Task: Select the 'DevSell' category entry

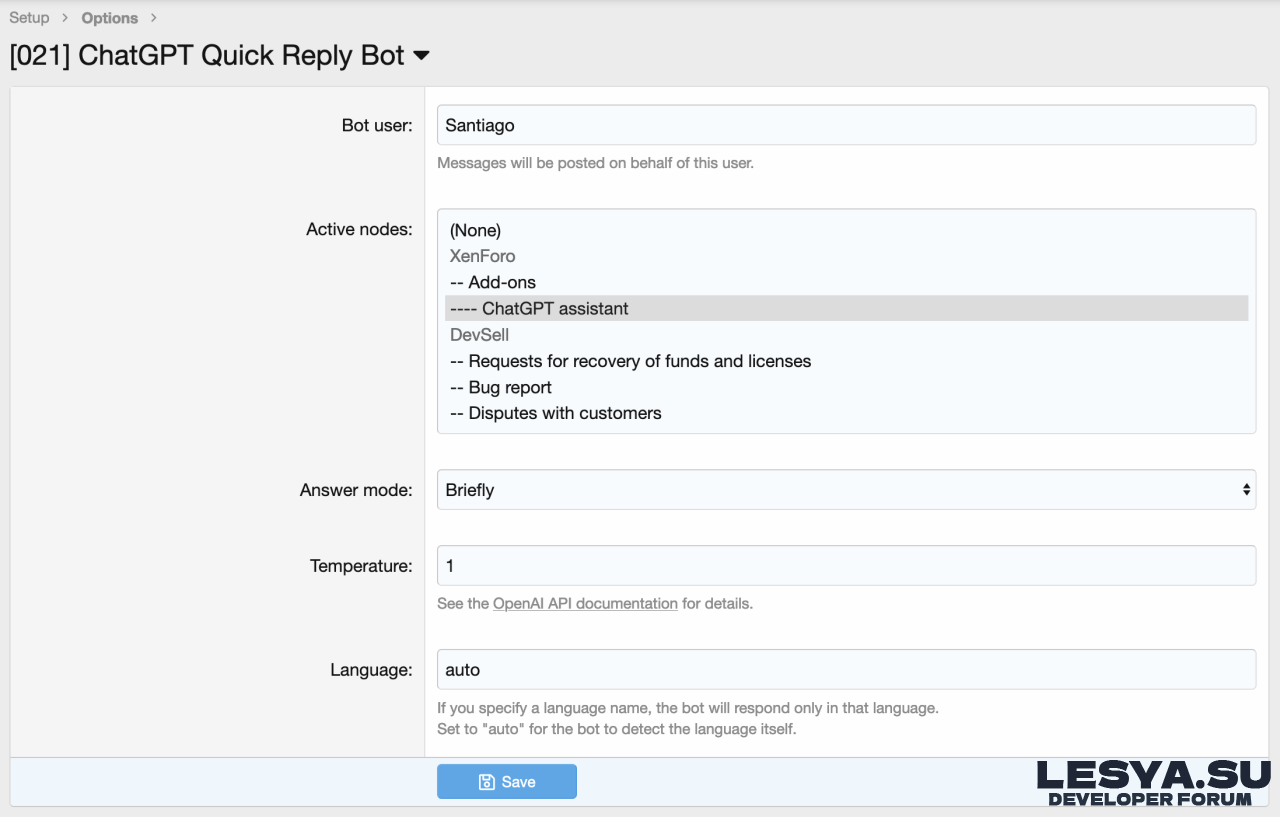Action: click(x=479, y=334)
